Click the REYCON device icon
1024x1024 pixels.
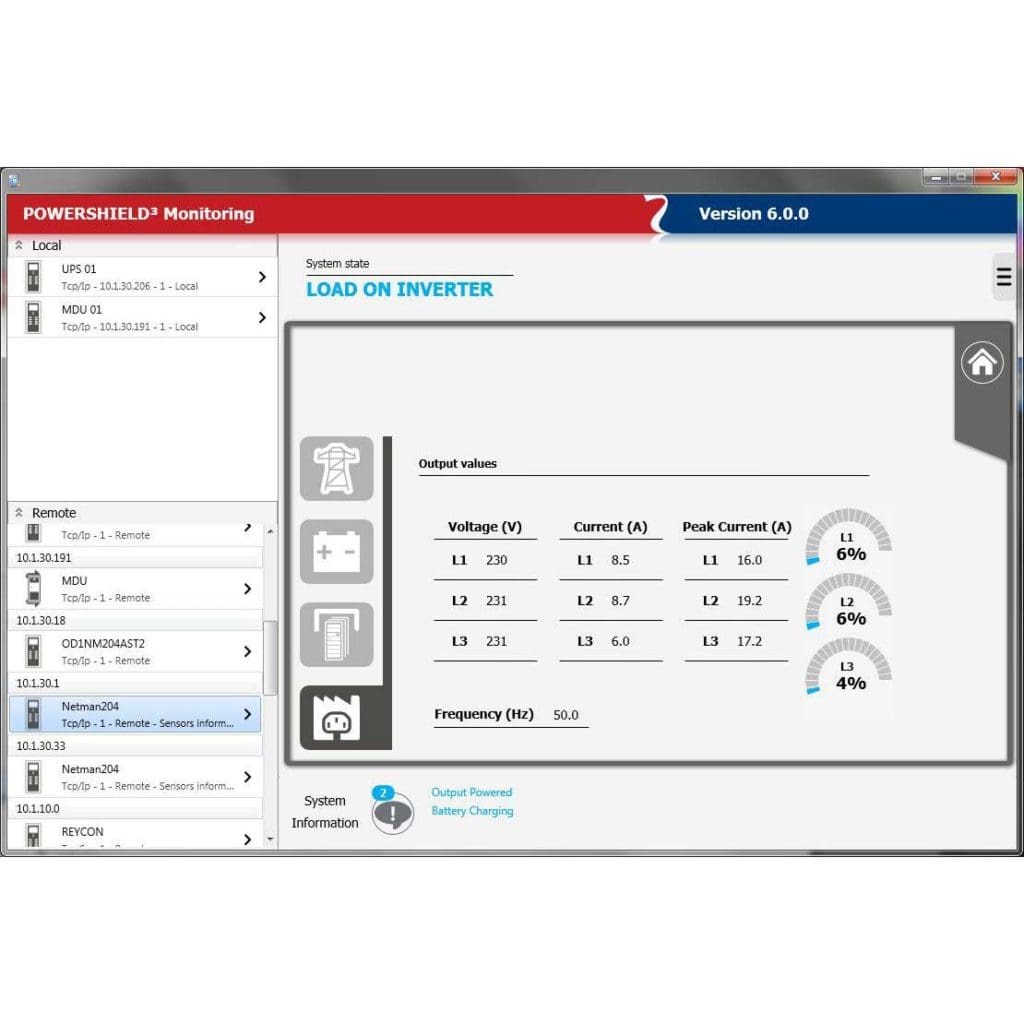33,836
